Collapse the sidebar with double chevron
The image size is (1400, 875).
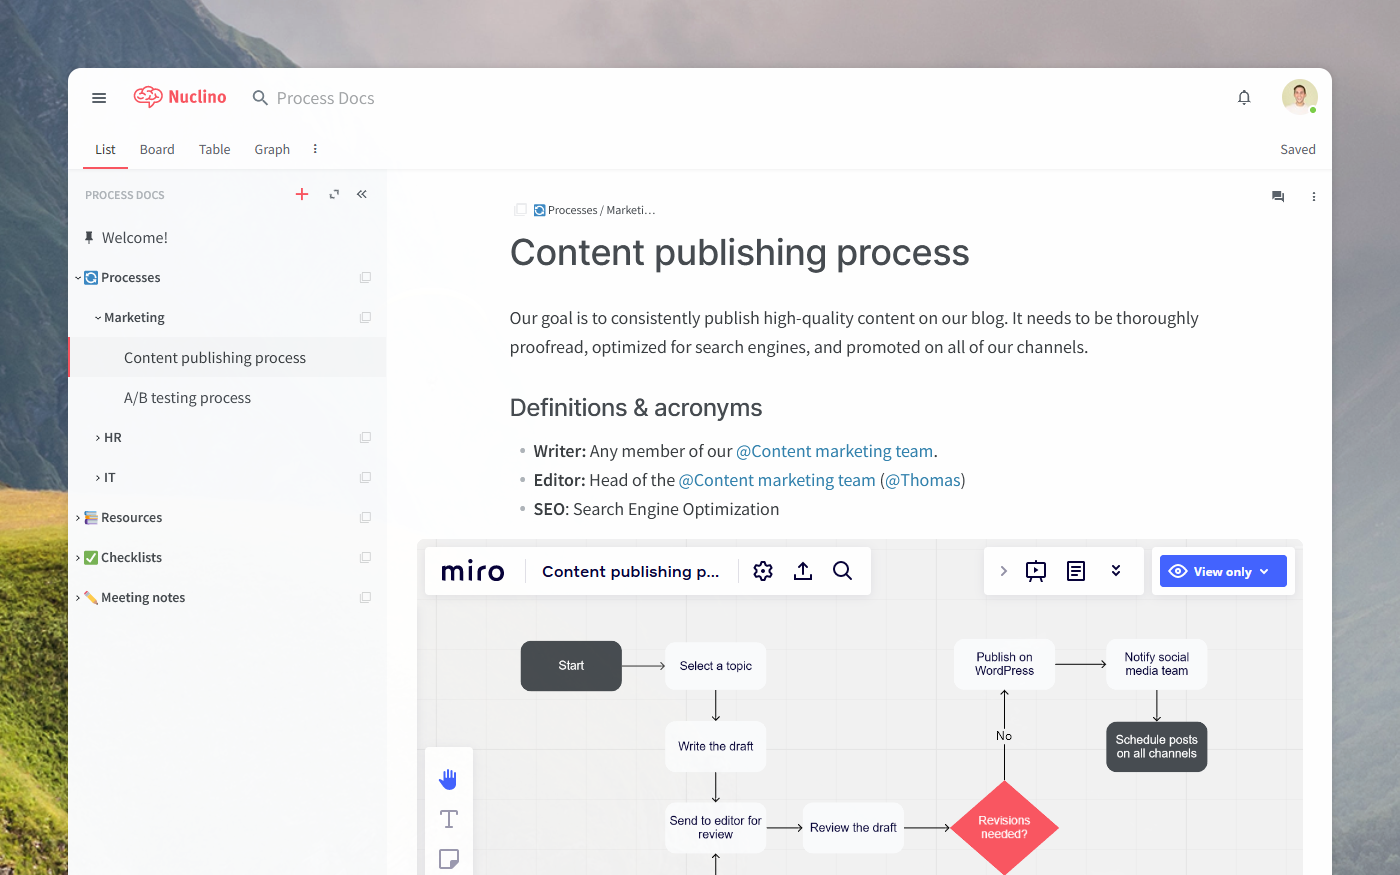362,194
